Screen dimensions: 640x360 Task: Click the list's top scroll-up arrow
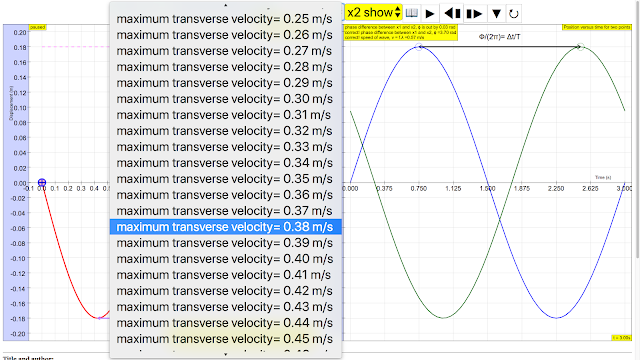(225, 5)
